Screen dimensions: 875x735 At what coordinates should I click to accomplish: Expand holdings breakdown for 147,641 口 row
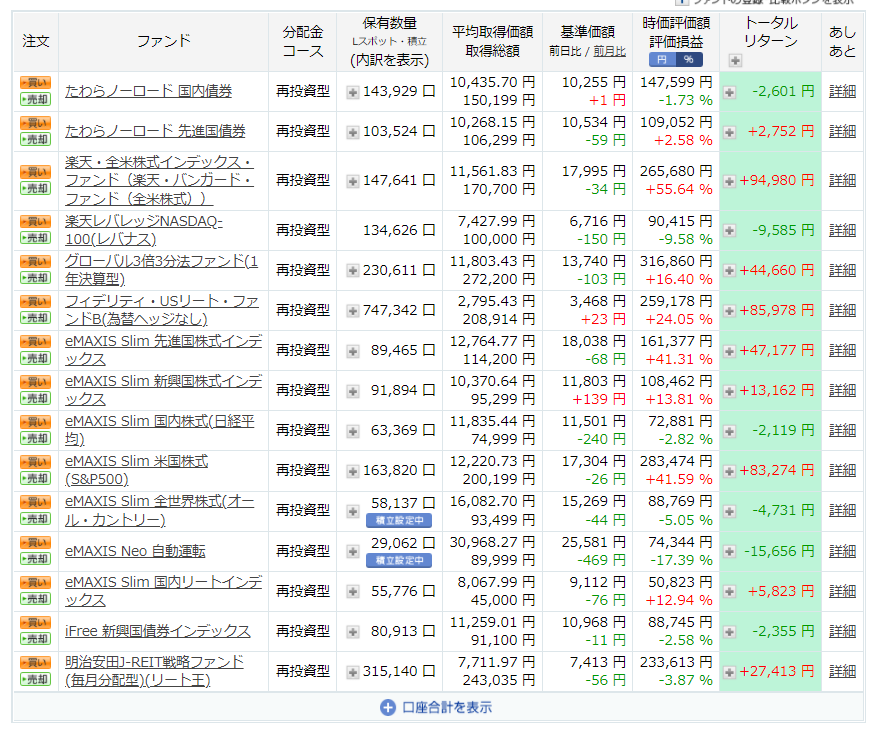click(x=353, y=181)
